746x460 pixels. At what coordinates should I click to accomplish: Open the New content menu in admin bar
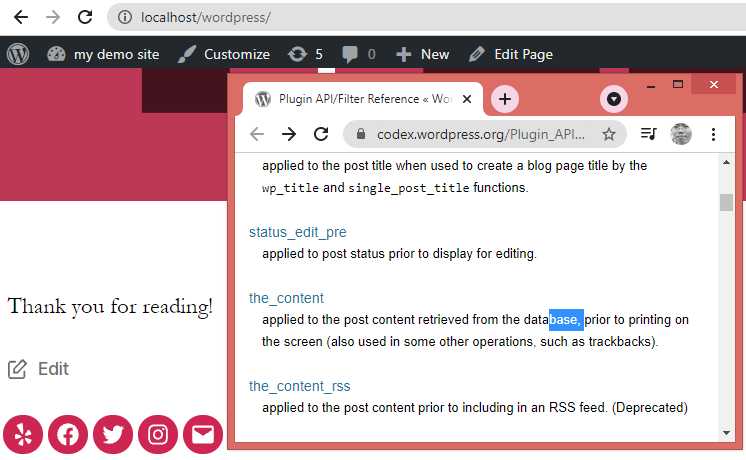(x=422, y=54)
